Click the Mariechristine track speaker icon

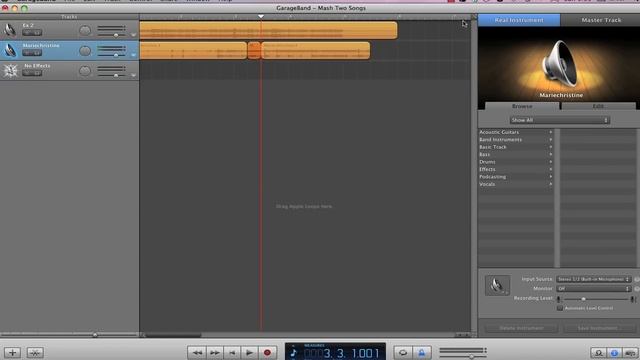pos(10,50)
